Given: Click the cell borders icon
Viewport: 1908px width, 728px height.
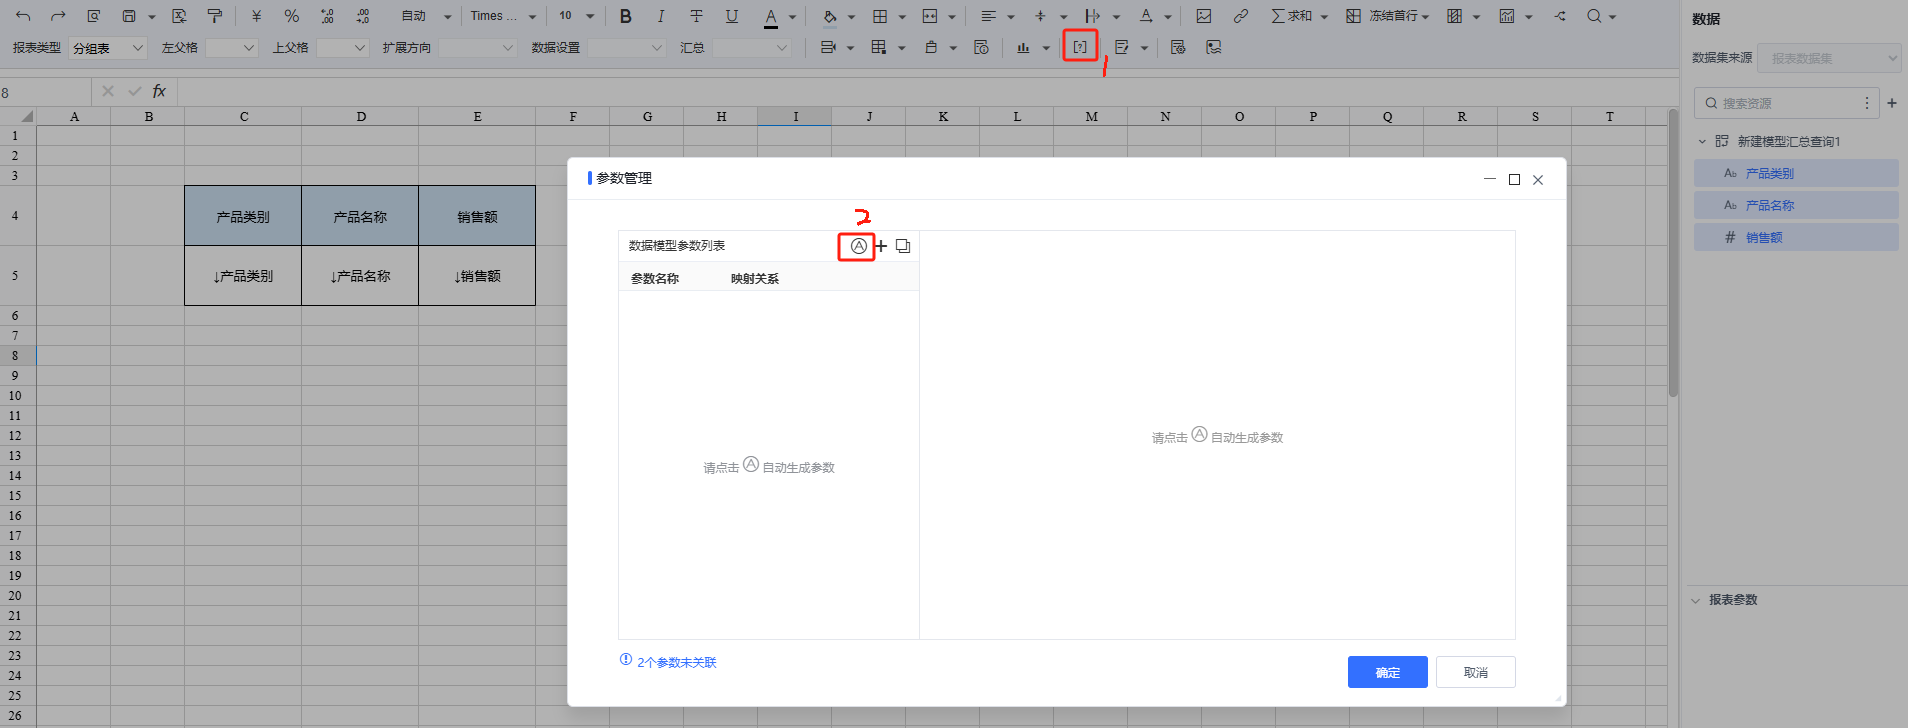Looking at the screenshot, I should click(880, 16).
